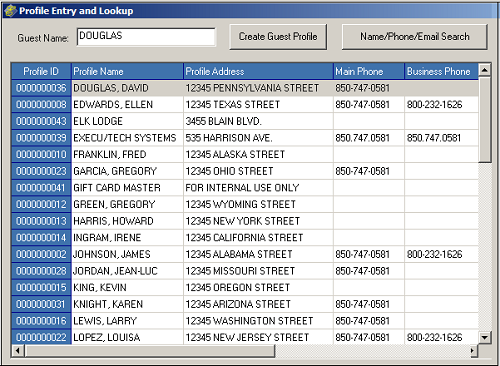
Task: Click the Business Phone column header
Action: (x=441, y=71)
